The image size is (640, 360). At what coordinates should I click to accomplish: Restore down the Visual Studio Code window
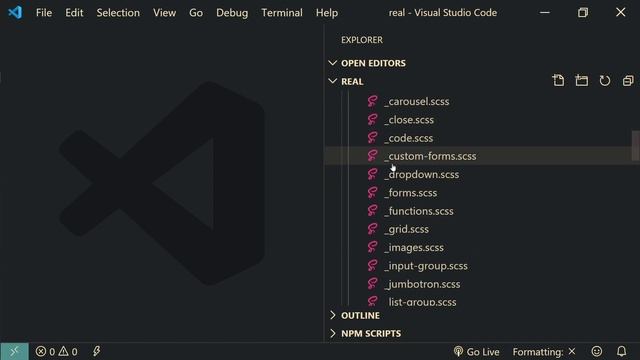tap(583, 13)
